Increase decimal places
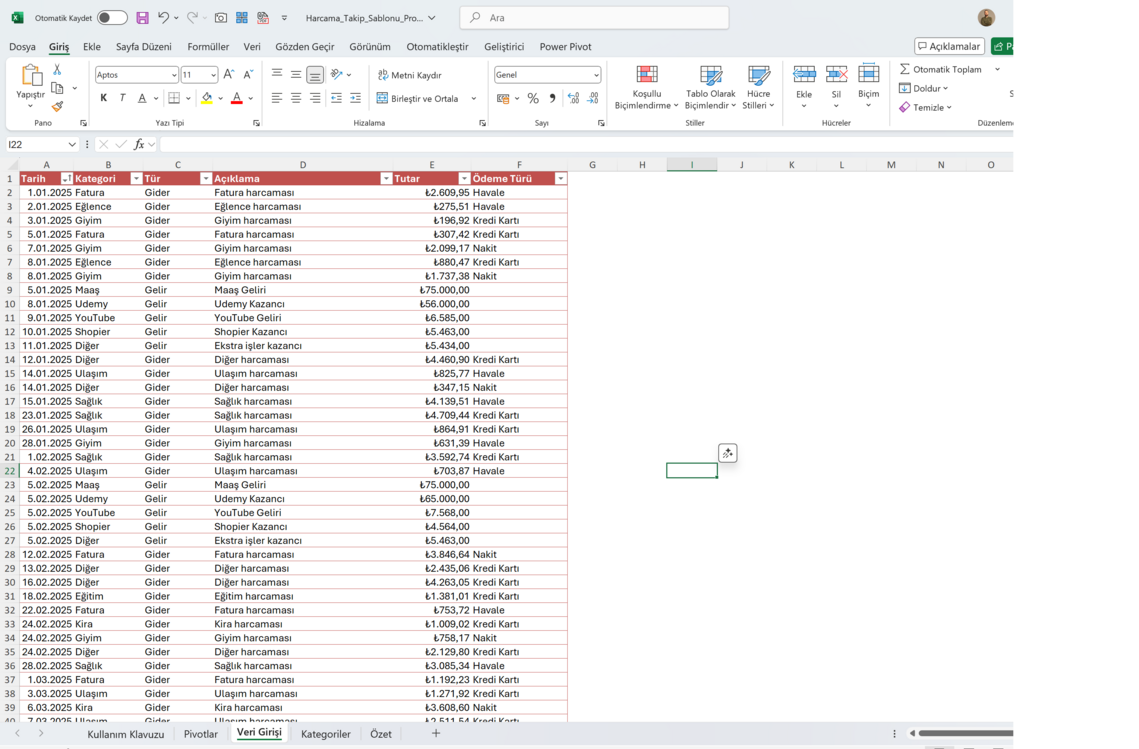Screen dimensions: 1139x749 (x=573, y=98)
